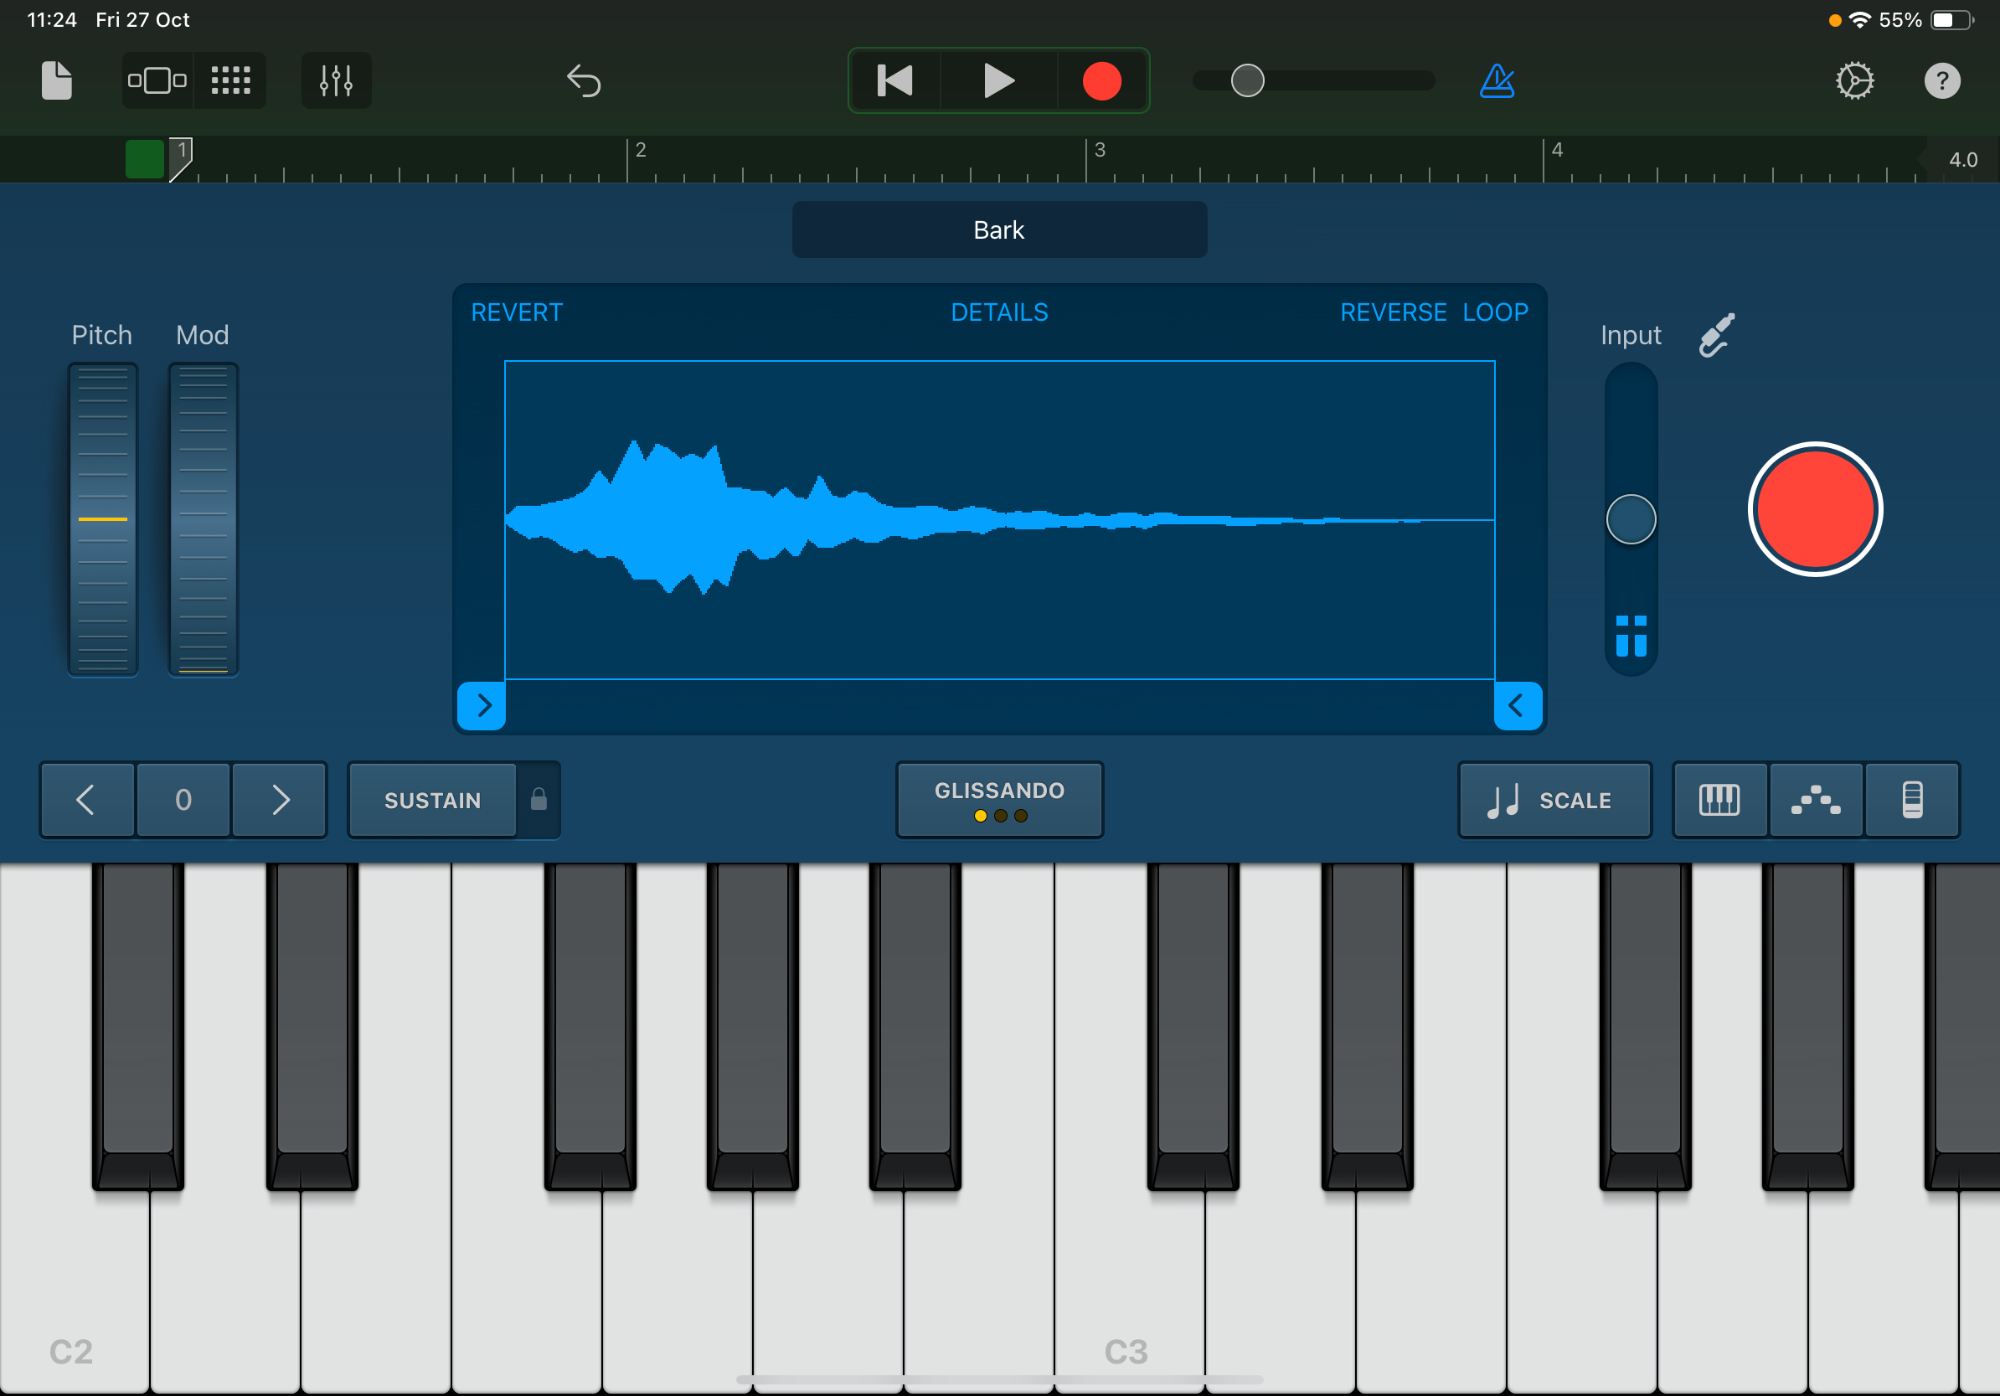Viewport: 2000px width, 1396px height.
Task: Check the battery status icon
Action: pyautogui.click(x=1952, y=20)
